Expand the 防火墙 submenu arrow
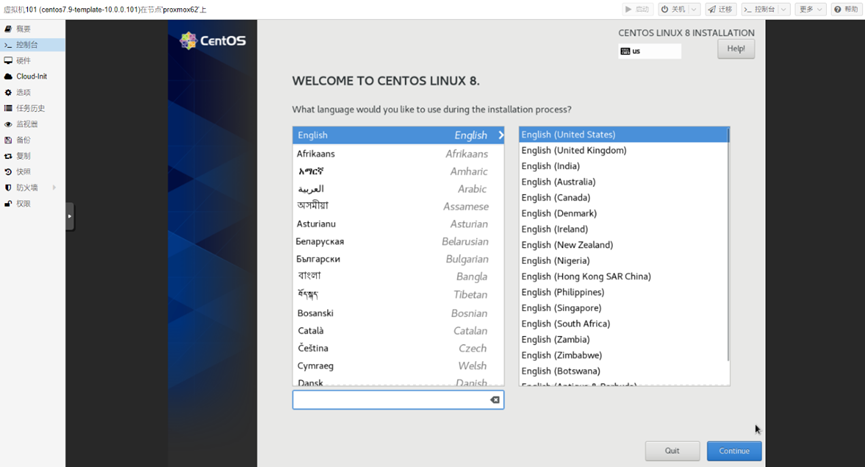This screenshot has height=467, width=865. pos(54,188)
